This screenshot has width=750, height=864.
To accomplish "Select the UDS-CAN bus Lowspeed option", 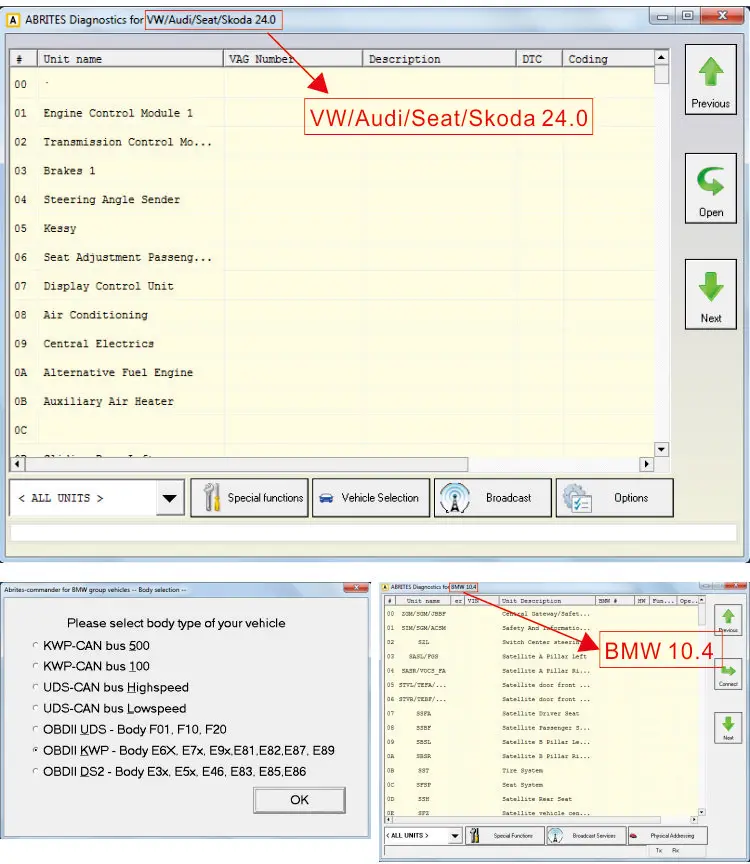I will coord(36,708).
